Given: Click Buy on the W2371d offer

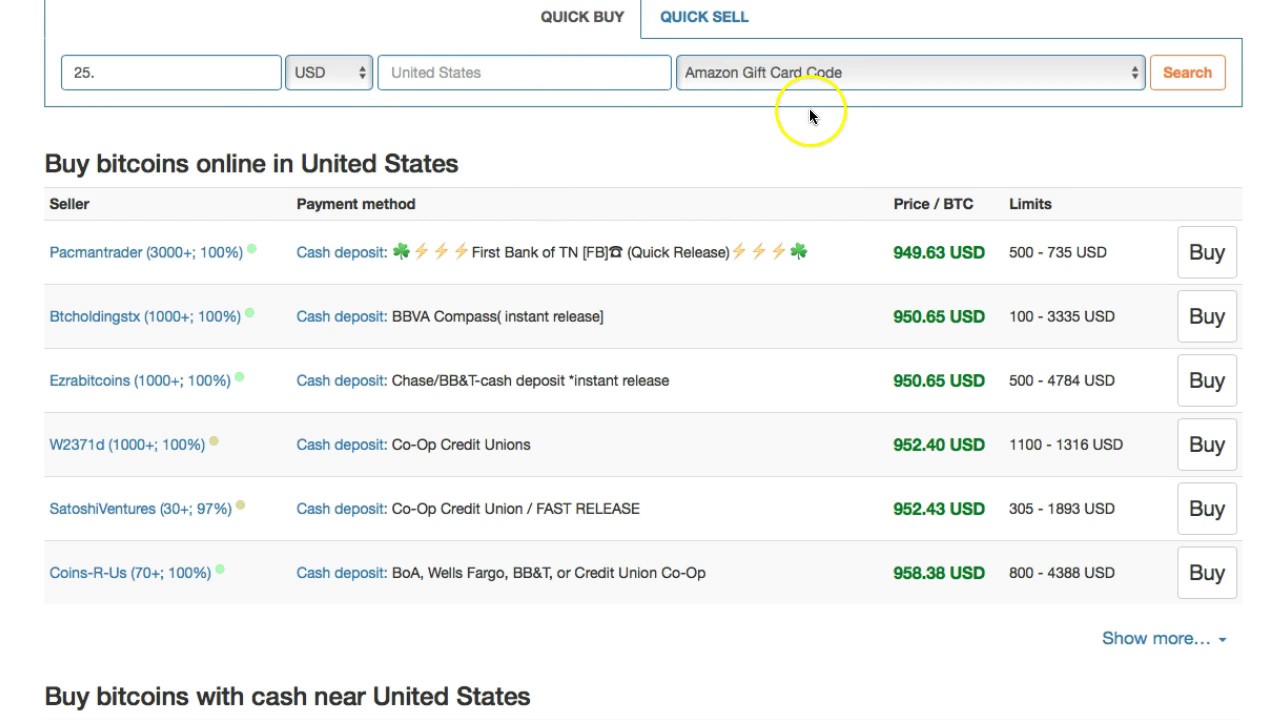Looking at the screenshot, I should tap(1206, 445).
